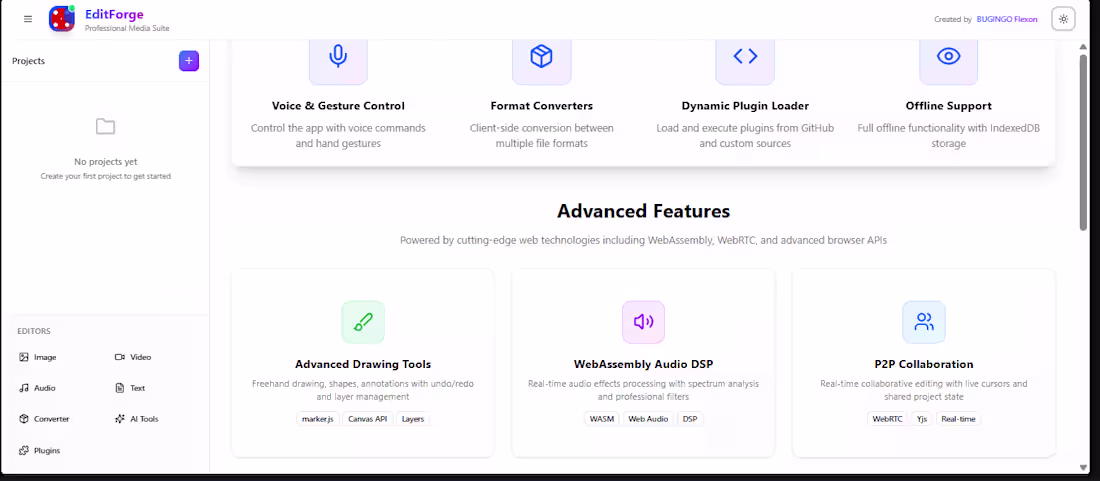1100x481 pixels.
Task: Click the Dynamic Plugin Loader code icon
Action: tap(745, 57)
